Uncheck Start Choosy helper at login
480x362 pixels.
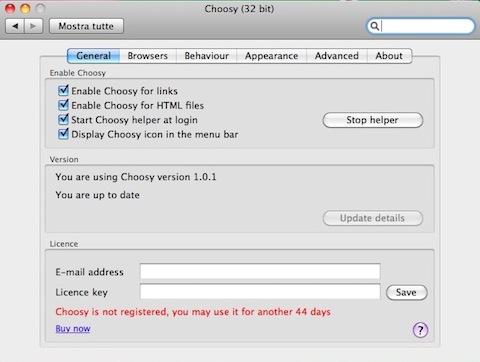coord(63,119)
